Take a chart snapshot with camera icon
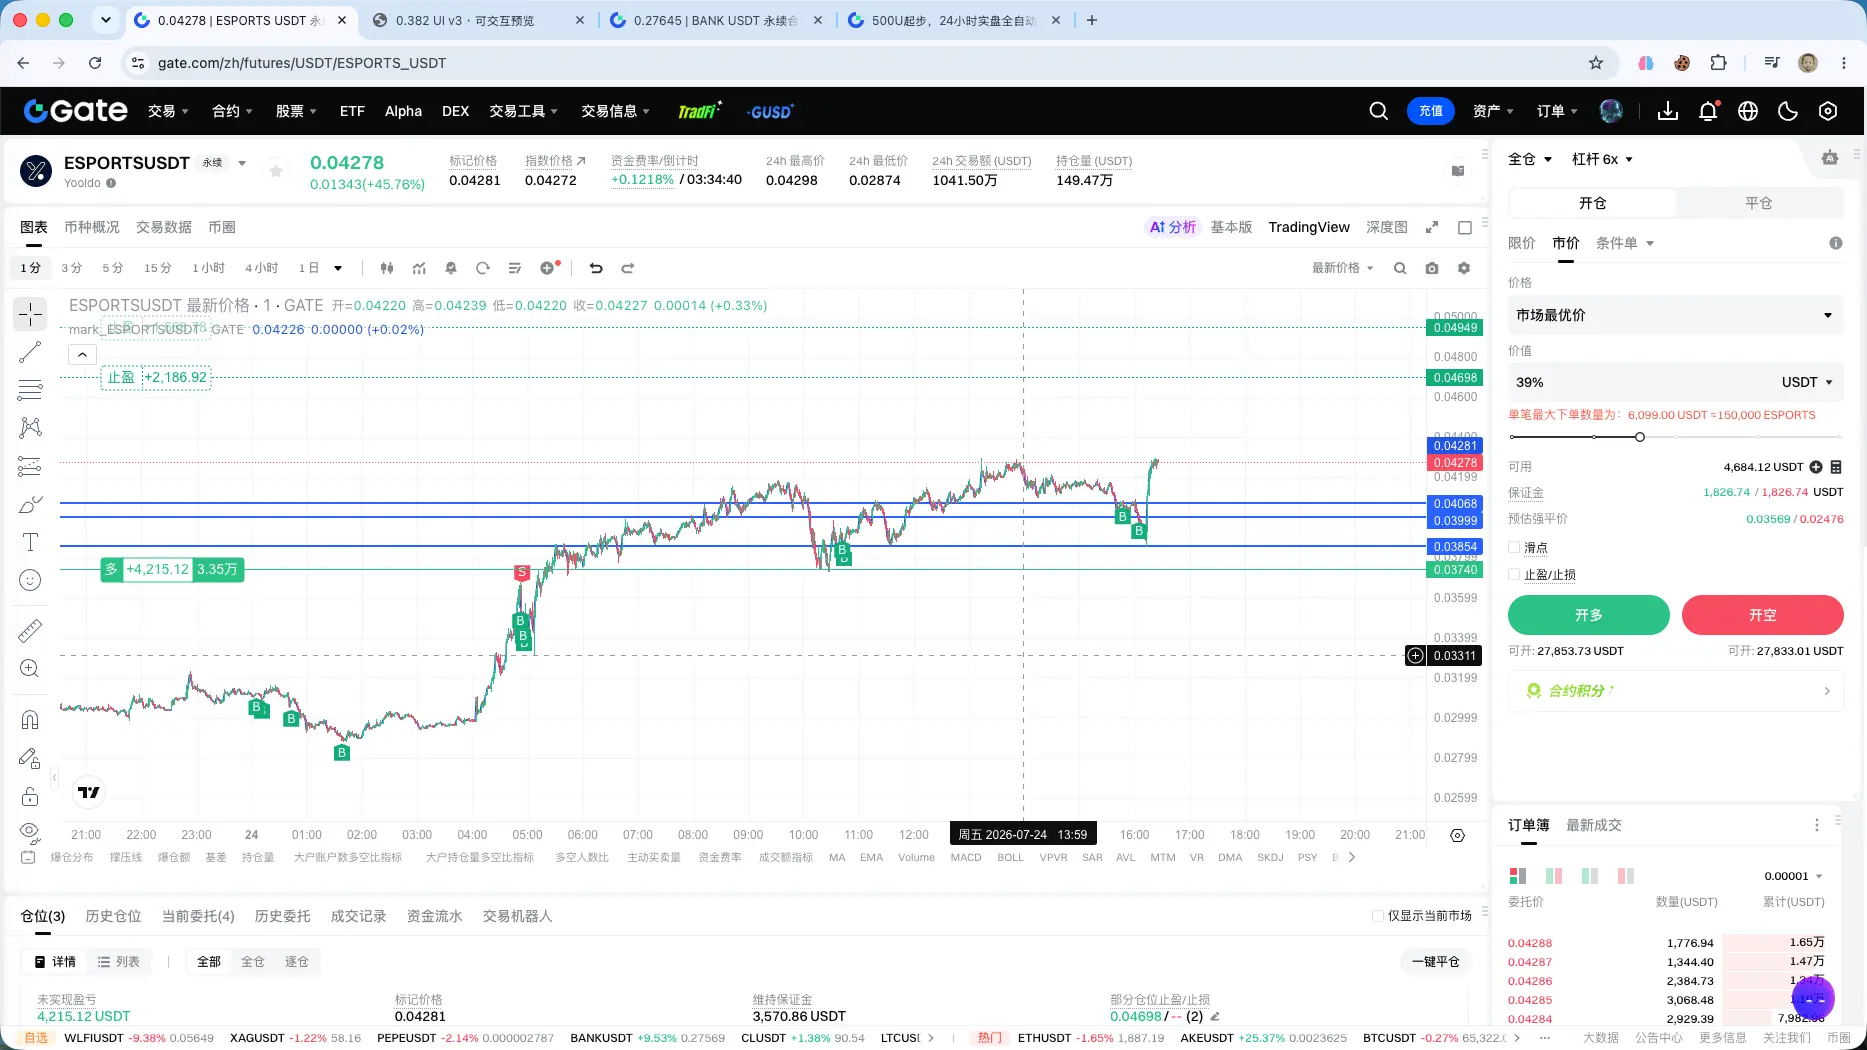1867x1050 pixels. pyautogui.click(x=1432, y=268)
